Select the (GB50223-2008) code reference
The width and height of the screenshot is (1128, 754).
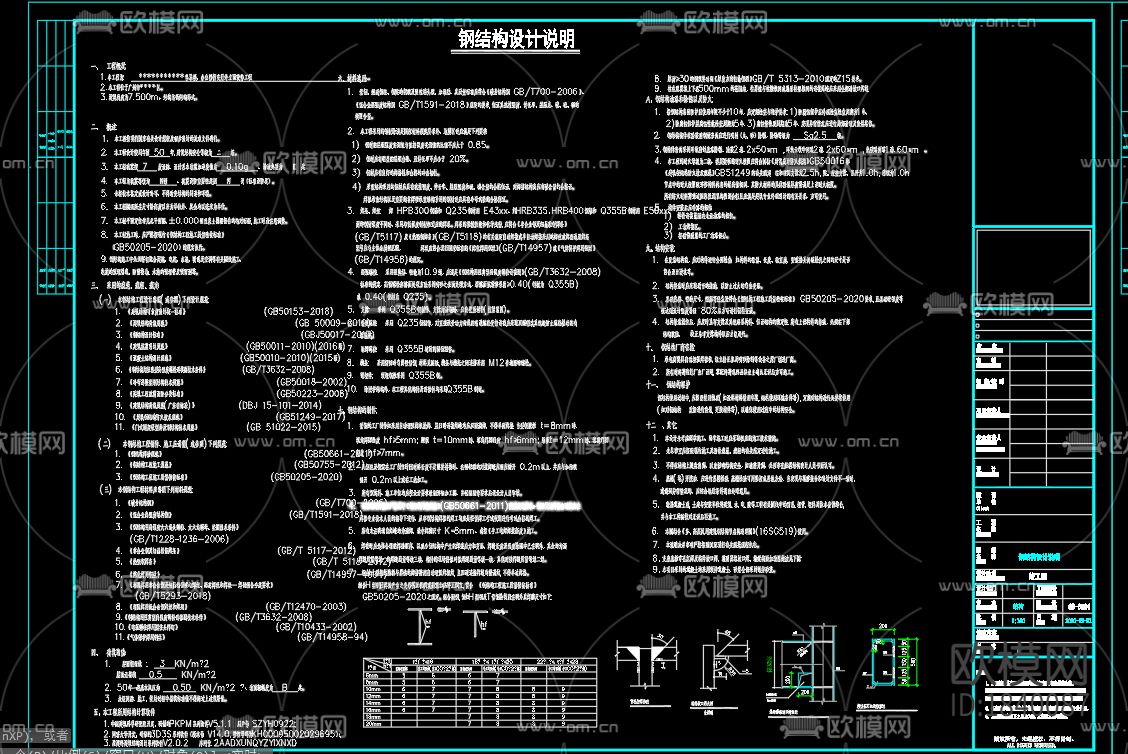point(311,394)
